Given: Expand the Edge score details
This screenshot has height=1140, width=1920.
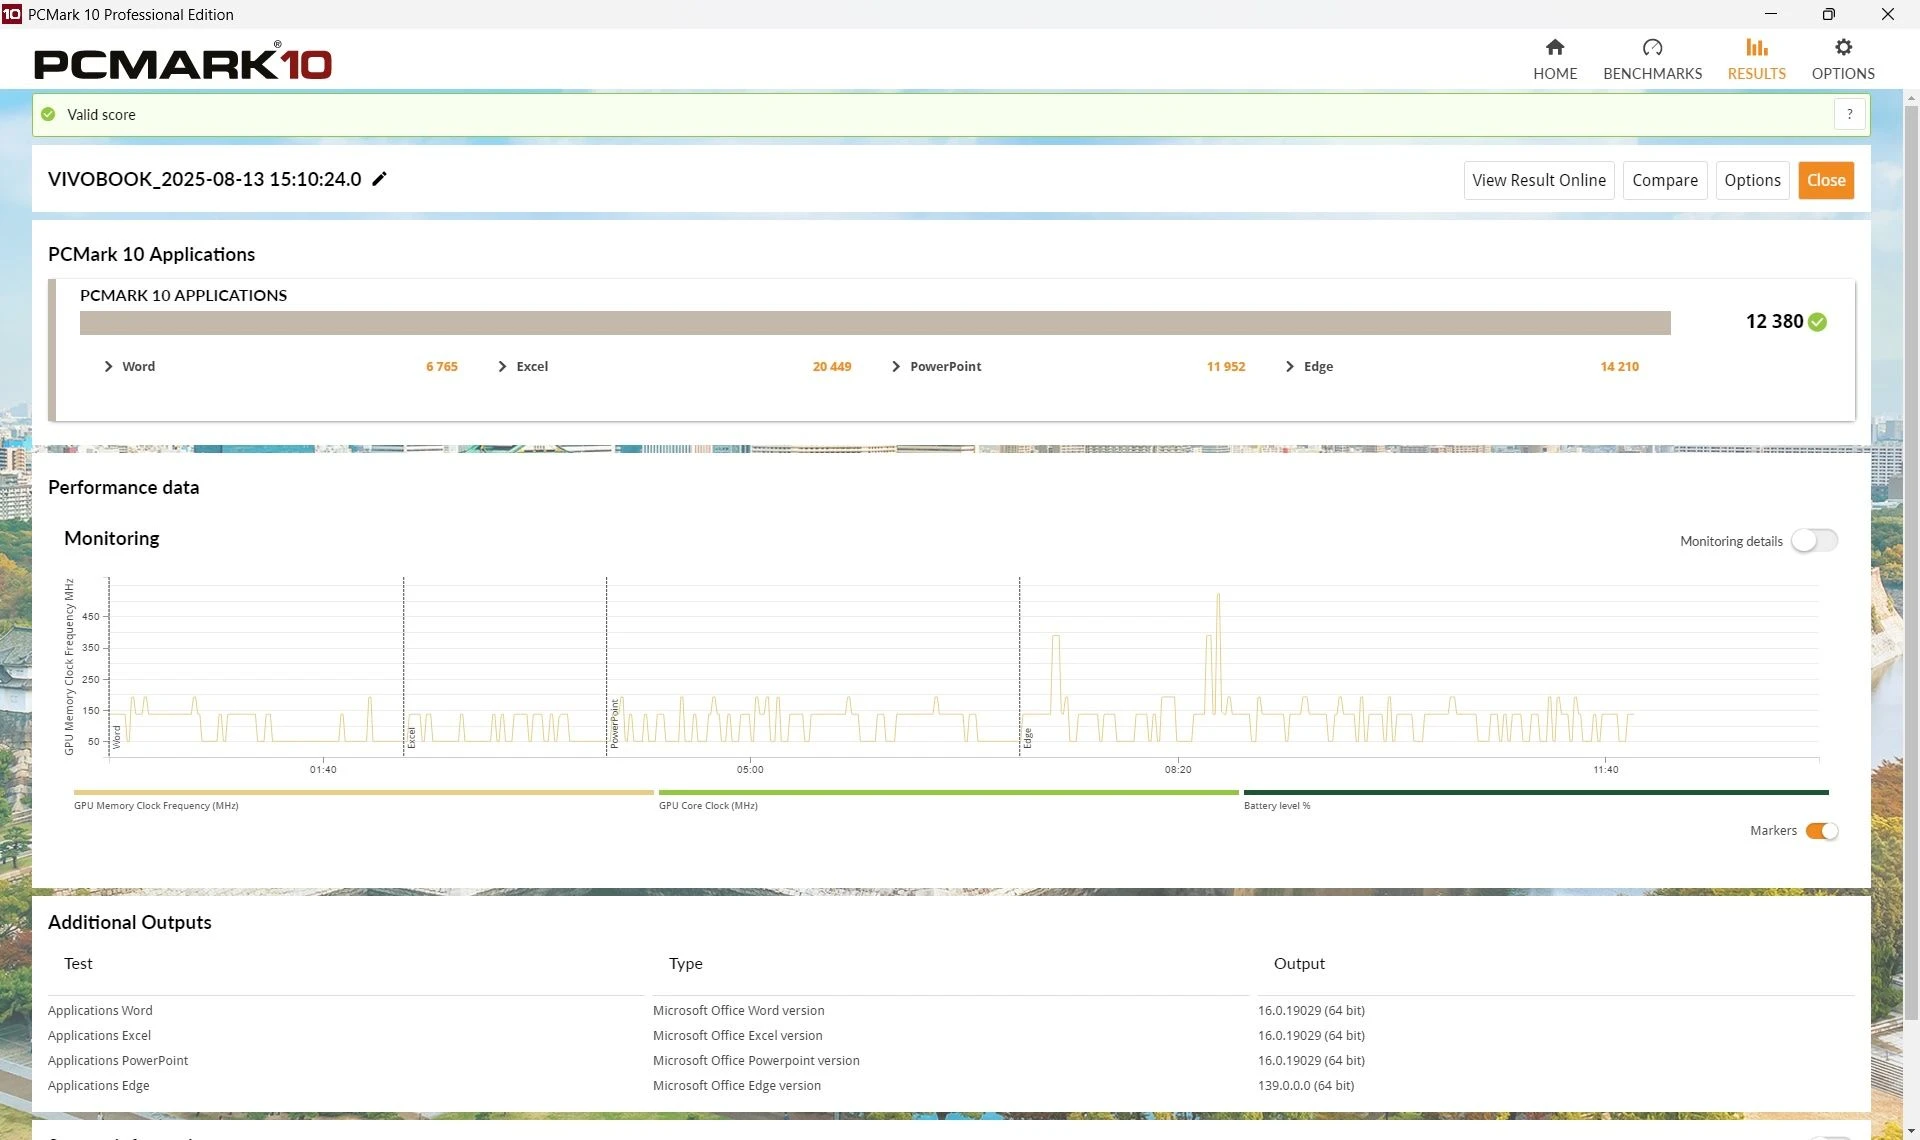Looking at the screenshot, I should pyautogui.click(x=1289, y=366).
